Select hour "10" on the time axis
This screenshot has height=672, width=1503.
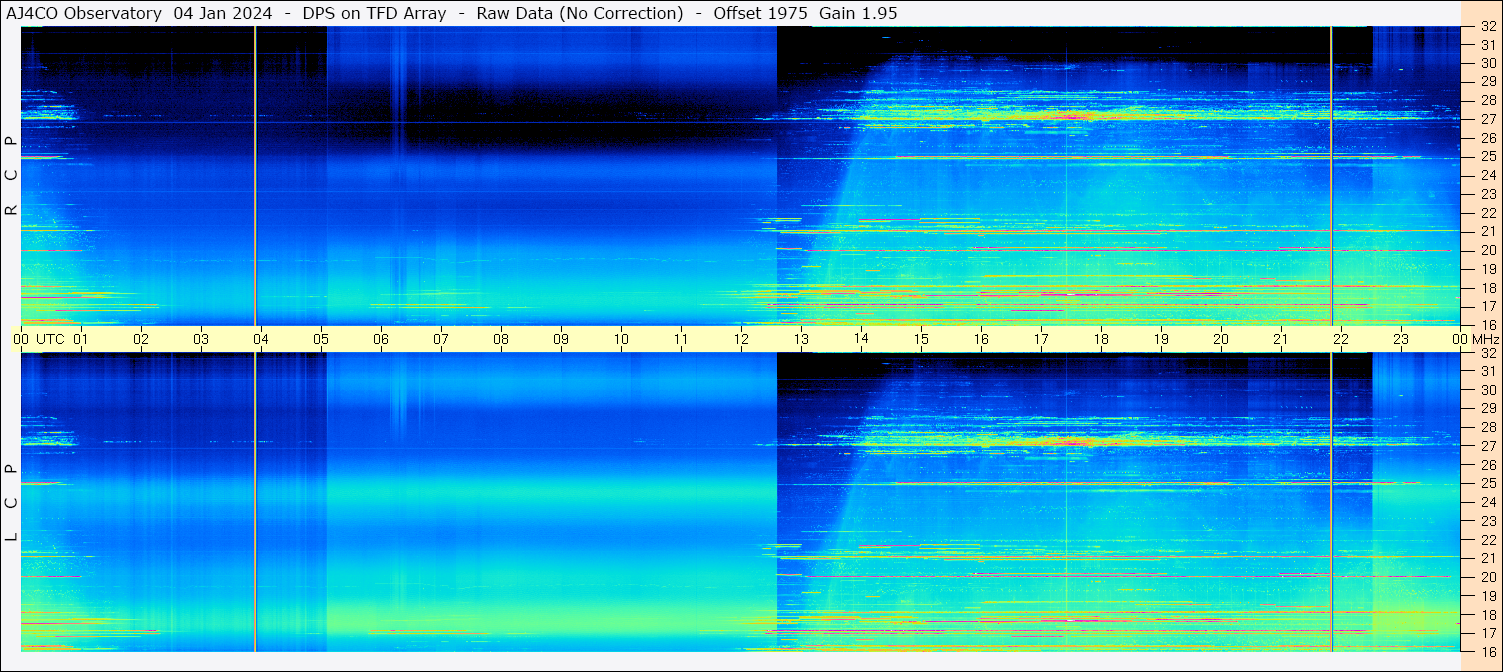click(621, 339)
